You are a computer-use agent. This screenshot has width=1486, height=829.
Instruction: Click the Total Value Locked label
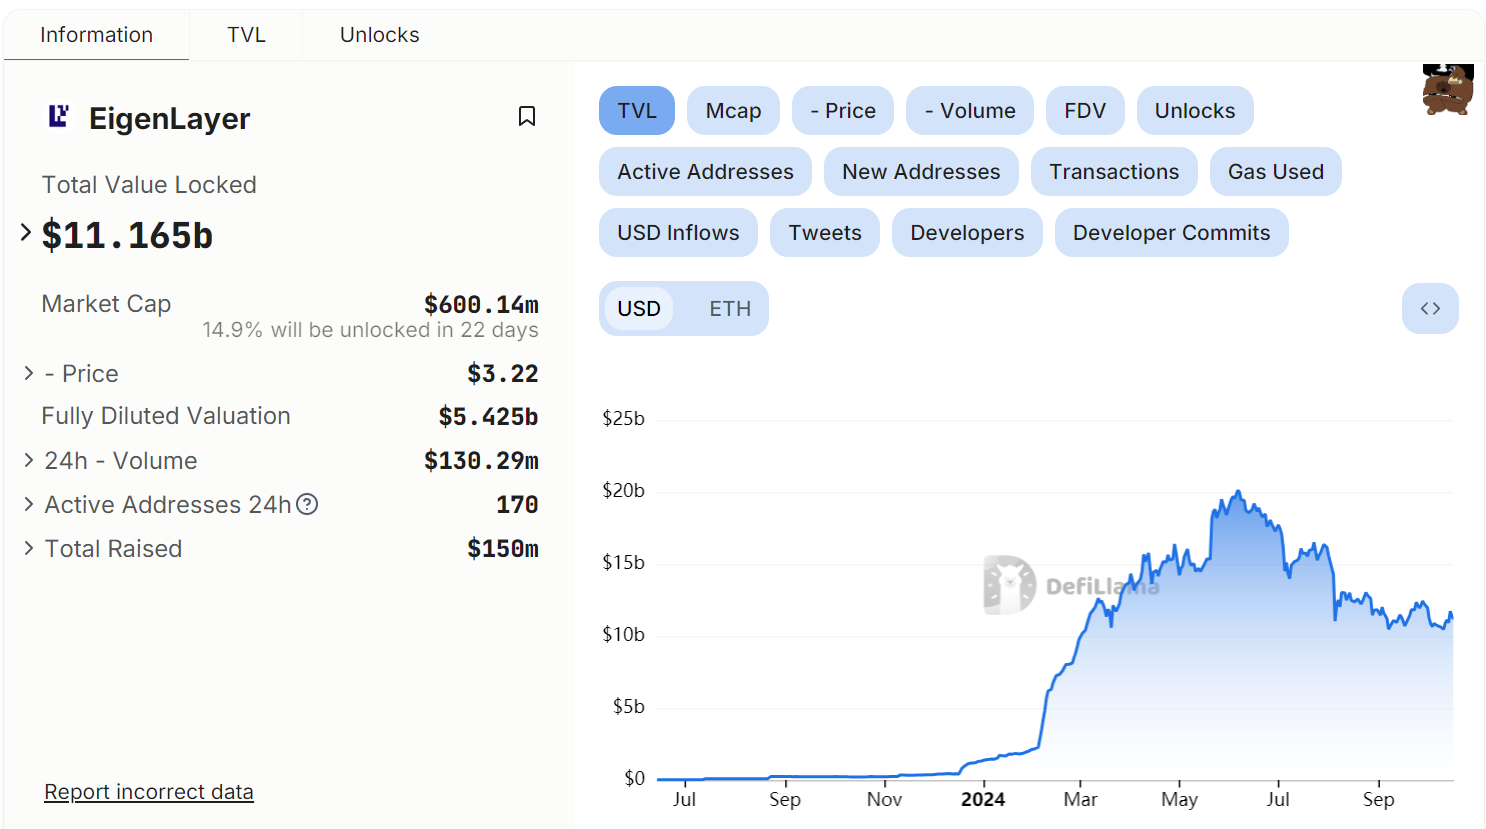click(149, 184)
